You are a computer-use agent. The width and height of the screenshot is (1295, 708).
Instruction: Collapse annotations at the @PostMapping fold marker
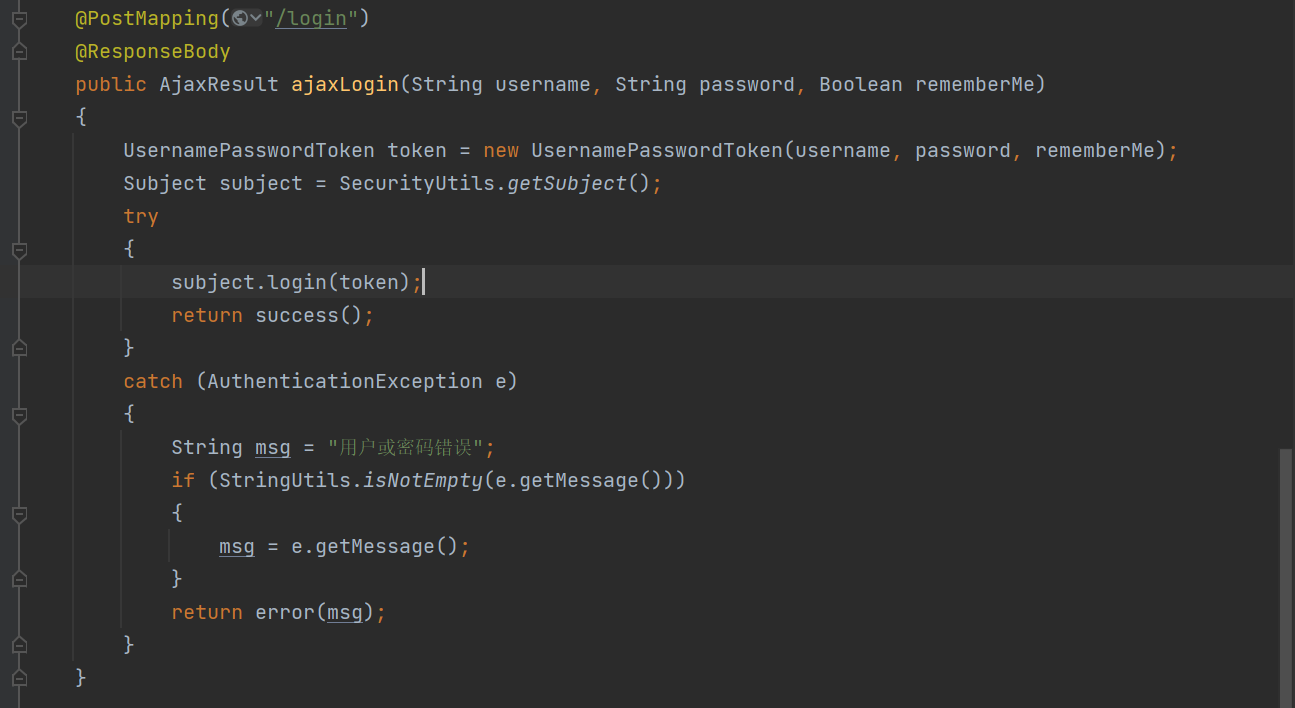(x=18, y=18)
